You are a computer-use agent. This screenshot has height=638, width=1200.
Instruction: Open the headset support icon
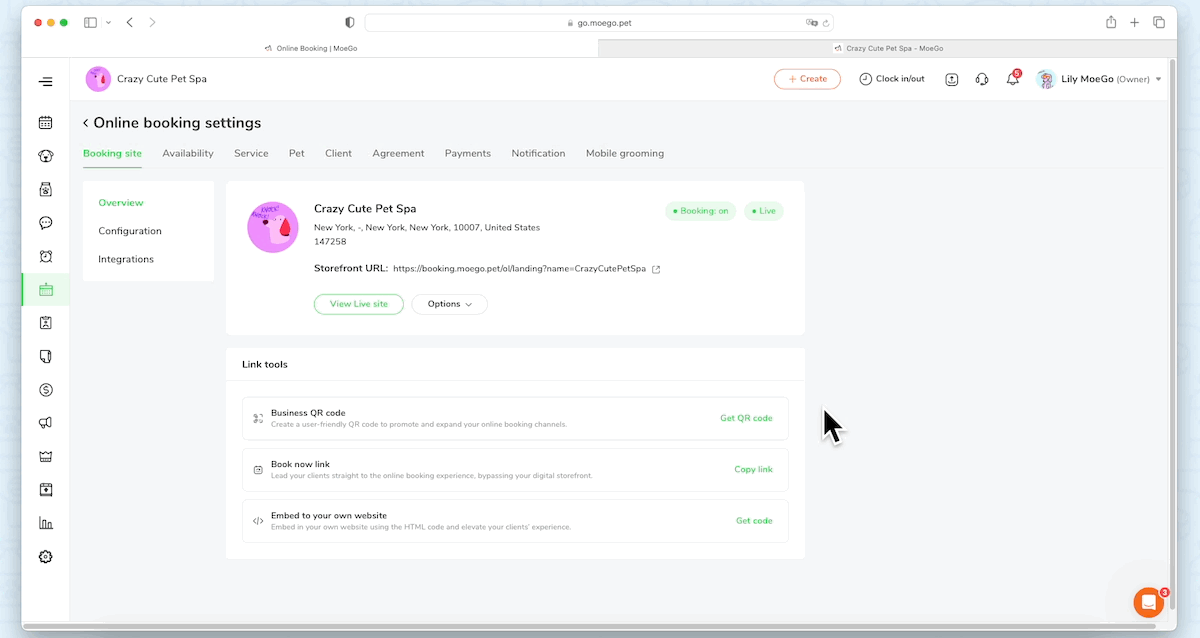pyautogui.click(x=982, y=79)
